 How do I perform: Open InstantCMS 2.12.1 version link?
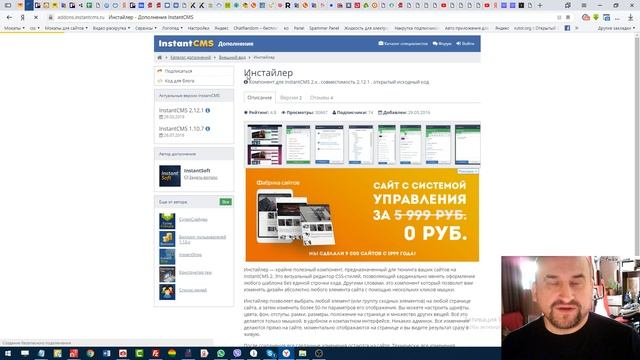[181, 110]
